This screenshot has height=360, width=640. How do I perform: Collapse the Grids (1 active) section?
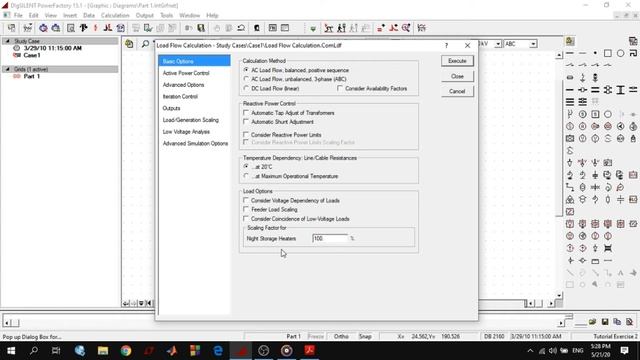coord(7,69)
